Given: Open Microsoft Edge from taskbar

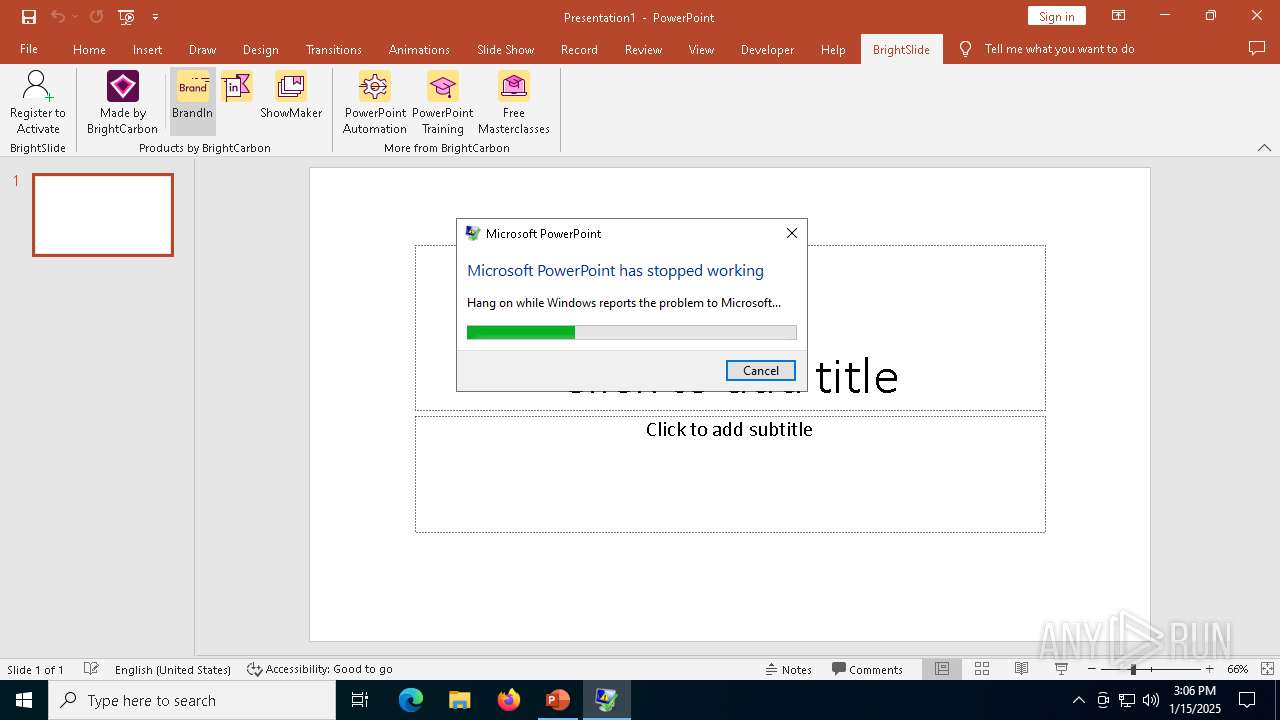Looking at the screenshot, I should (x=411, y=700).
